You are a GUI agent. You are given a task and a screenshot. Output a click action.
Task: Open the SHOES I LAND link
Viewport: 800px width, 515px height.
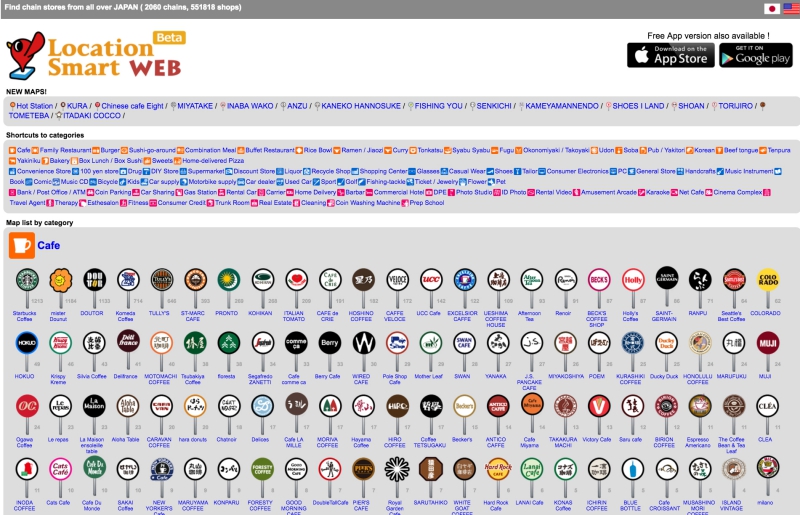(638, 106)
